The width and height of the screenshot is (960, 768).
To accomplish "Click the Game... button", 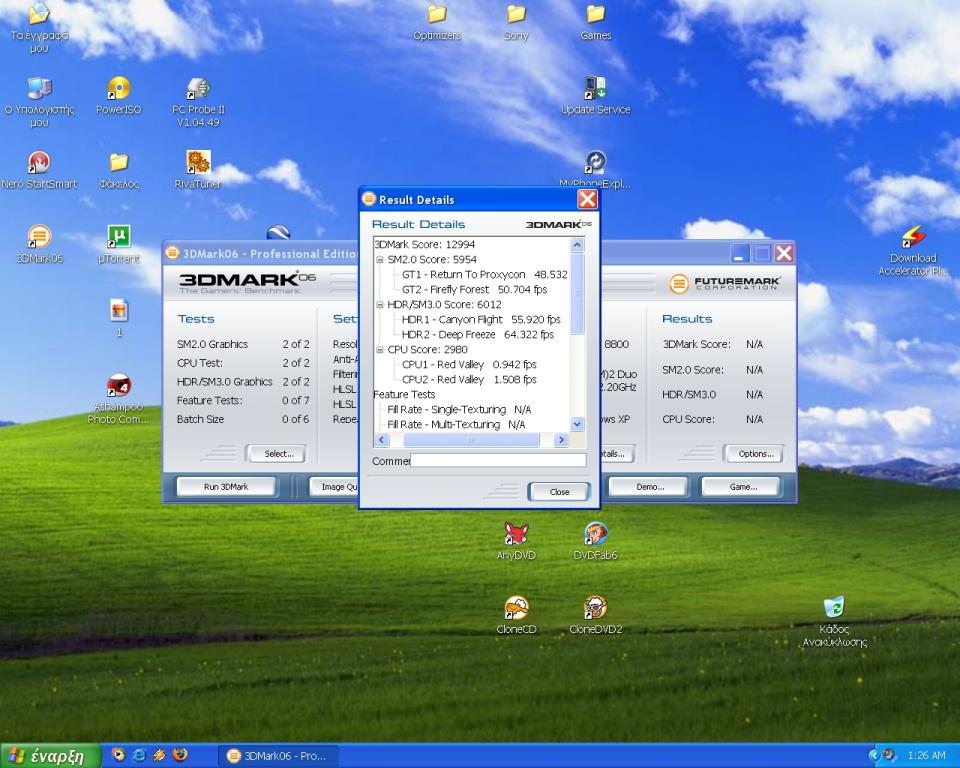I will [x=743, y=487].
